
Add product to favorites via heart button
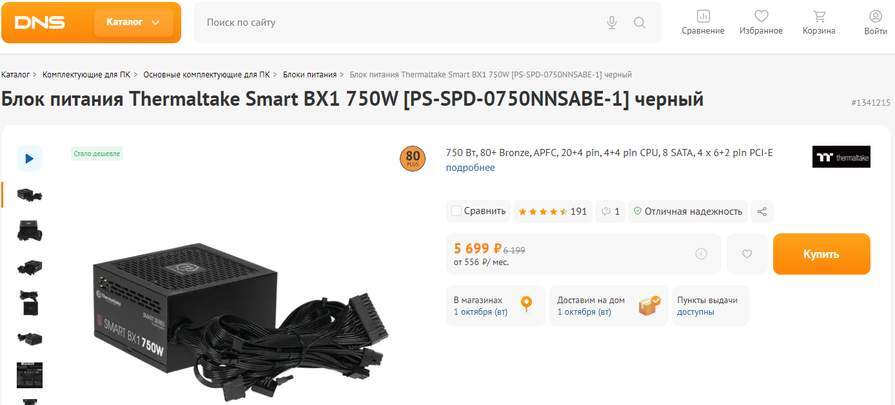point(747,254)
